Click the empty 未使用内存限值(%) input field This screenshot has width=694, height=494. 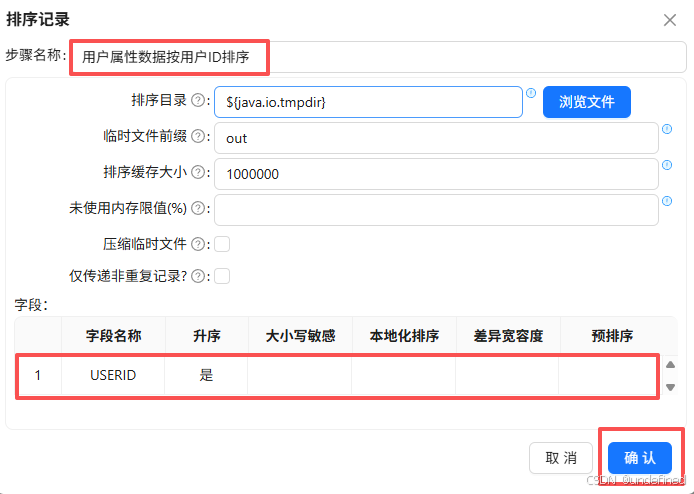coord(436,210)
